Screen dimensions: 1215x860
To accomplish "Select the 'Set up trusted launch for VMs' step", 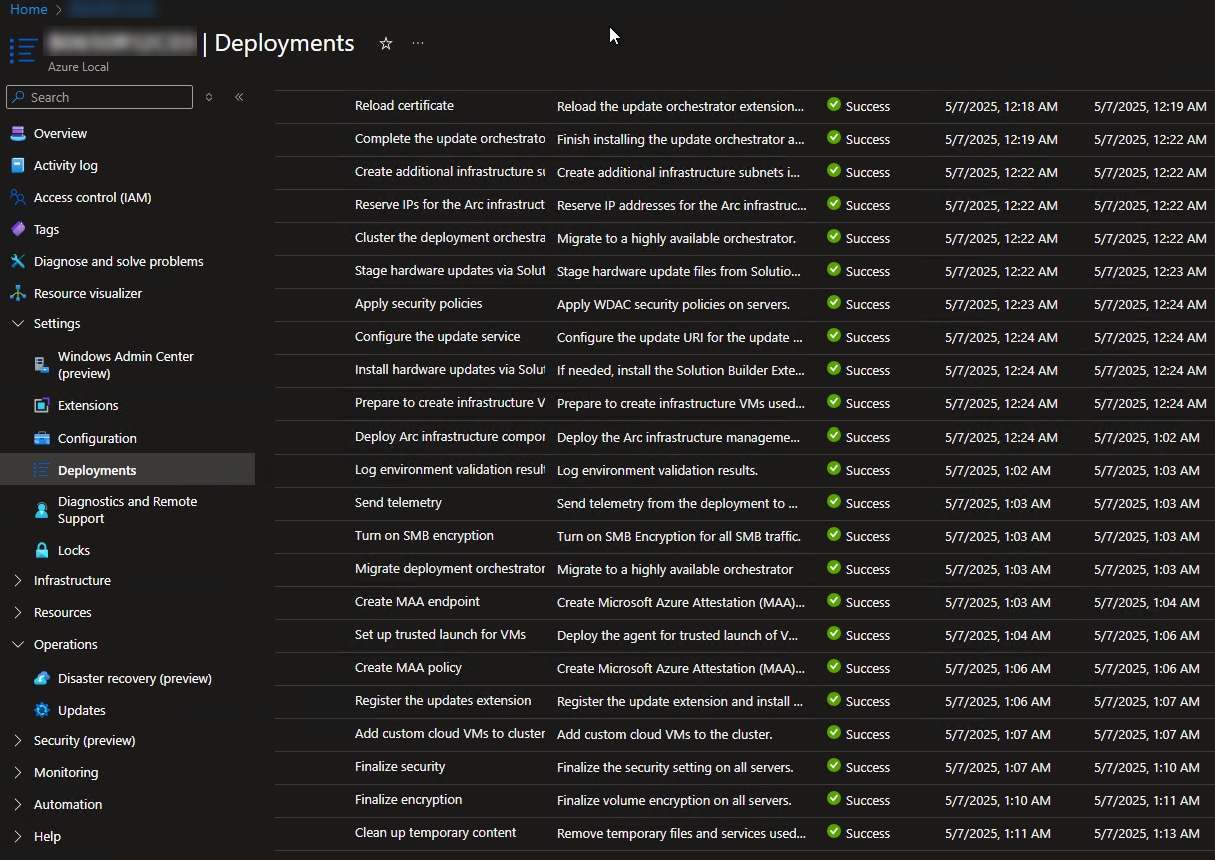I will pos(440,635).
